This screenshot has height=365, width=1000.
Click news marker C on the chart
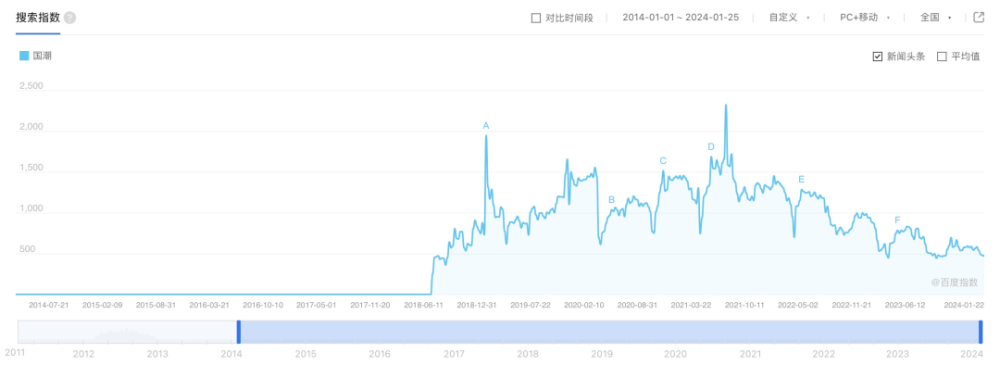coord(663,161)
